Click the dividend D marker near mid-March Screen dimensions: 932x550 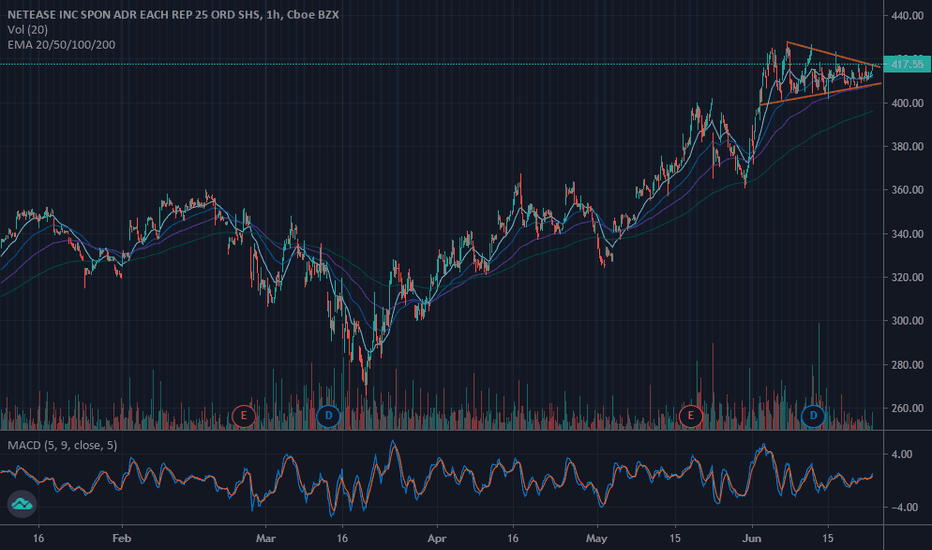click(328, 416)
